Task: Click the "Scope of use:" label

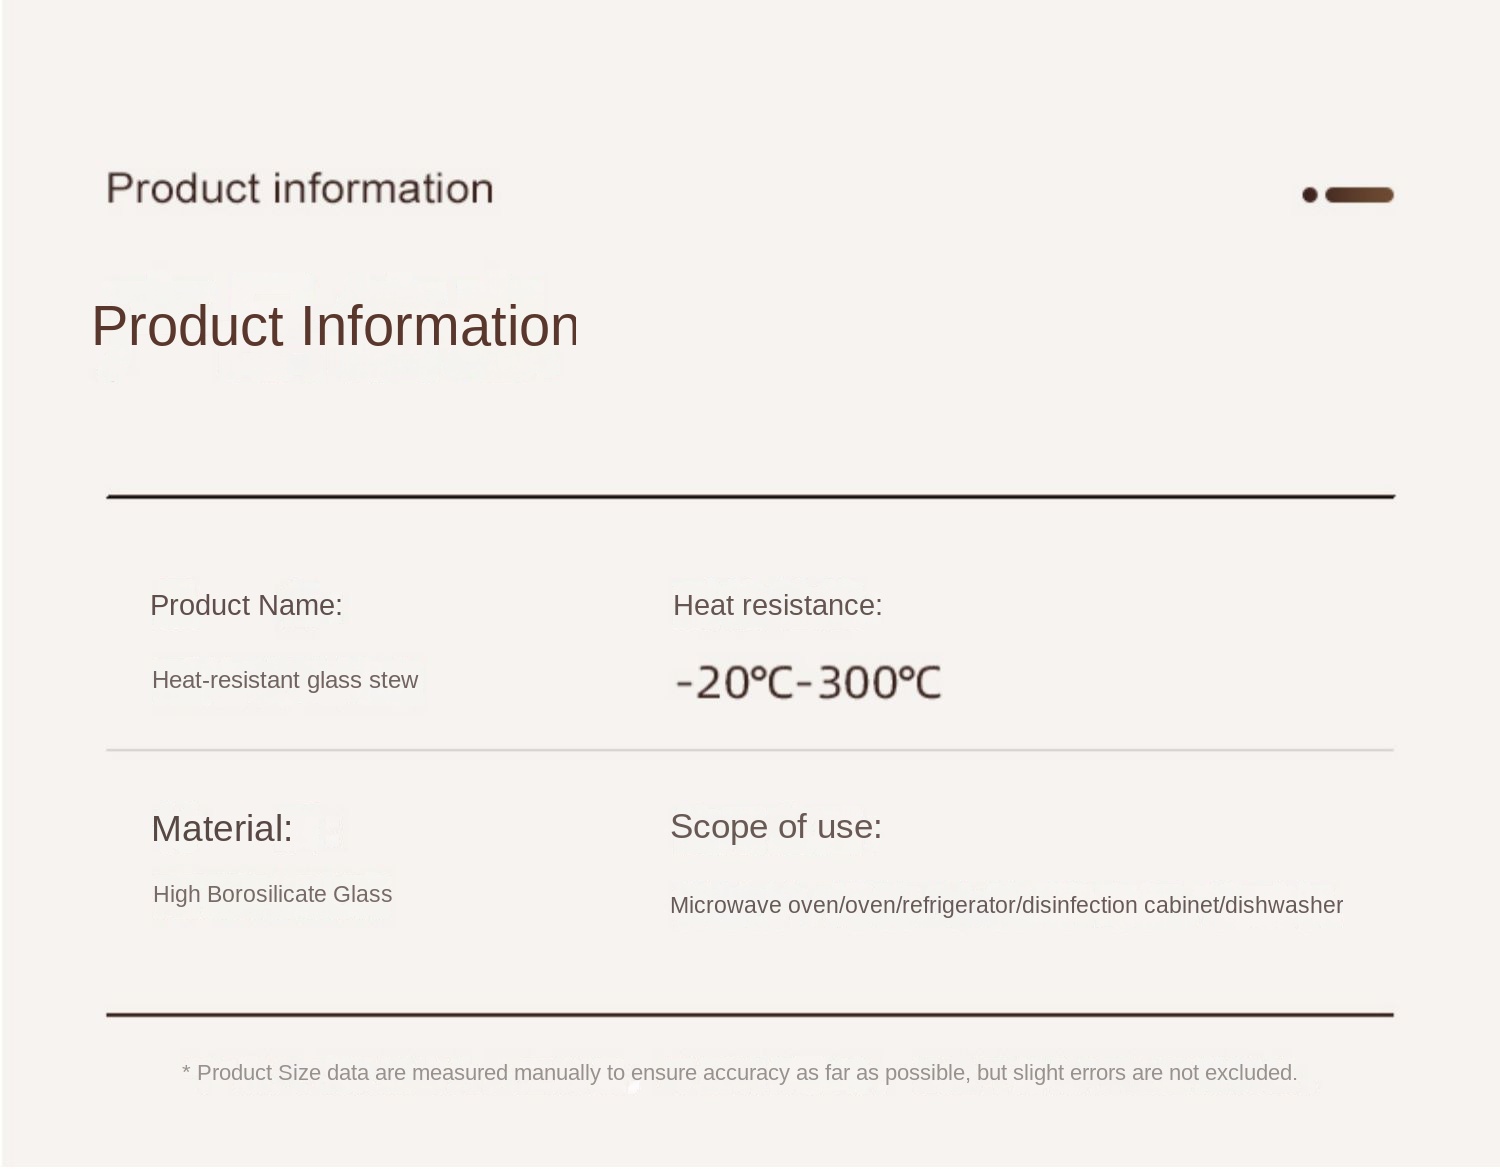Action: click(776, 827)
